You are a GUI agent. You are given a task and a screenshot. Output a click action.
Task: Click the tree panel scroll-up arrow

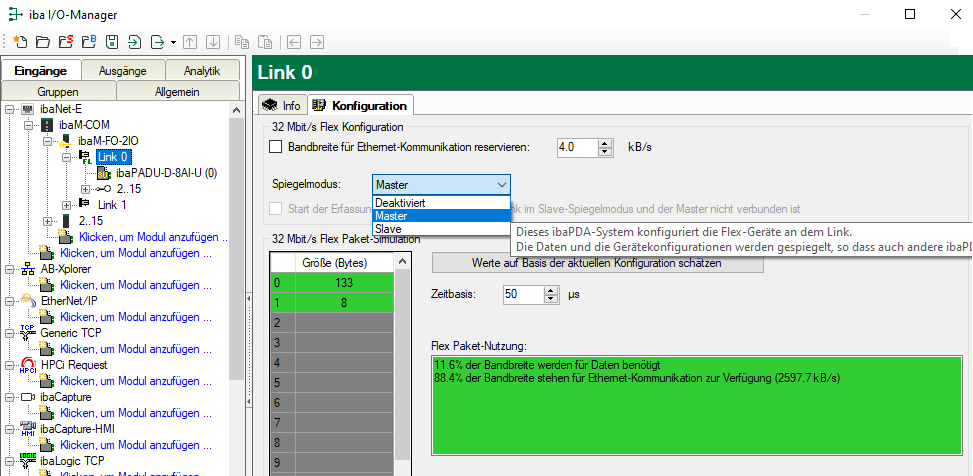pyautogui.click(x=236, y=109)
